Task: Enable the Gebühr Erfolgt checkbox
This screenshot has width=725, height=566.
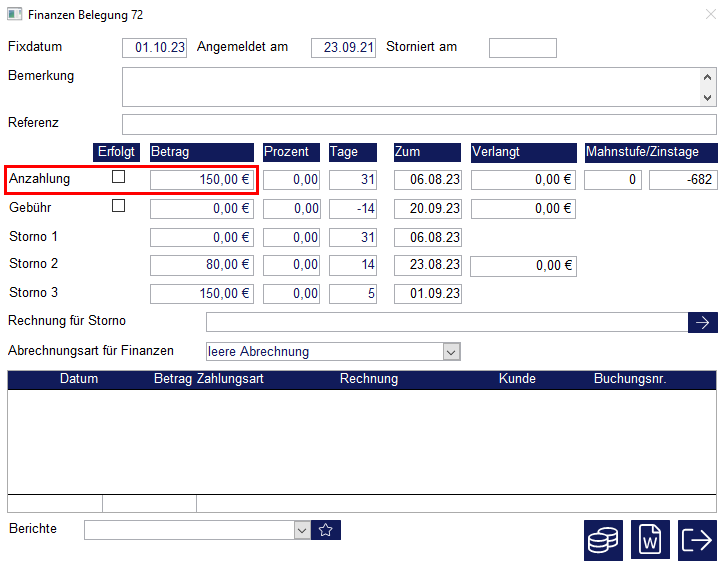Action: tap(119, 206)
